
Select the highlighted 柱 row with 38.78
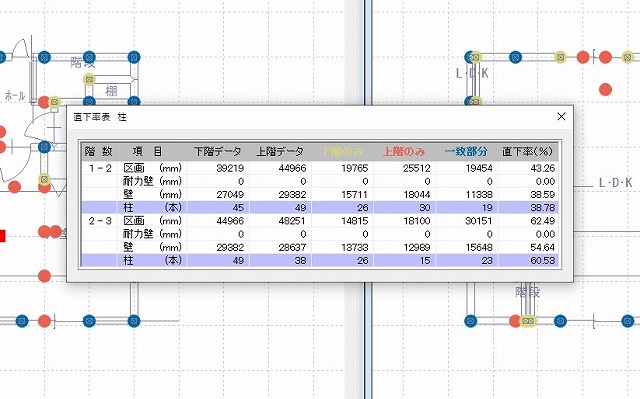[x=320, y=207]
